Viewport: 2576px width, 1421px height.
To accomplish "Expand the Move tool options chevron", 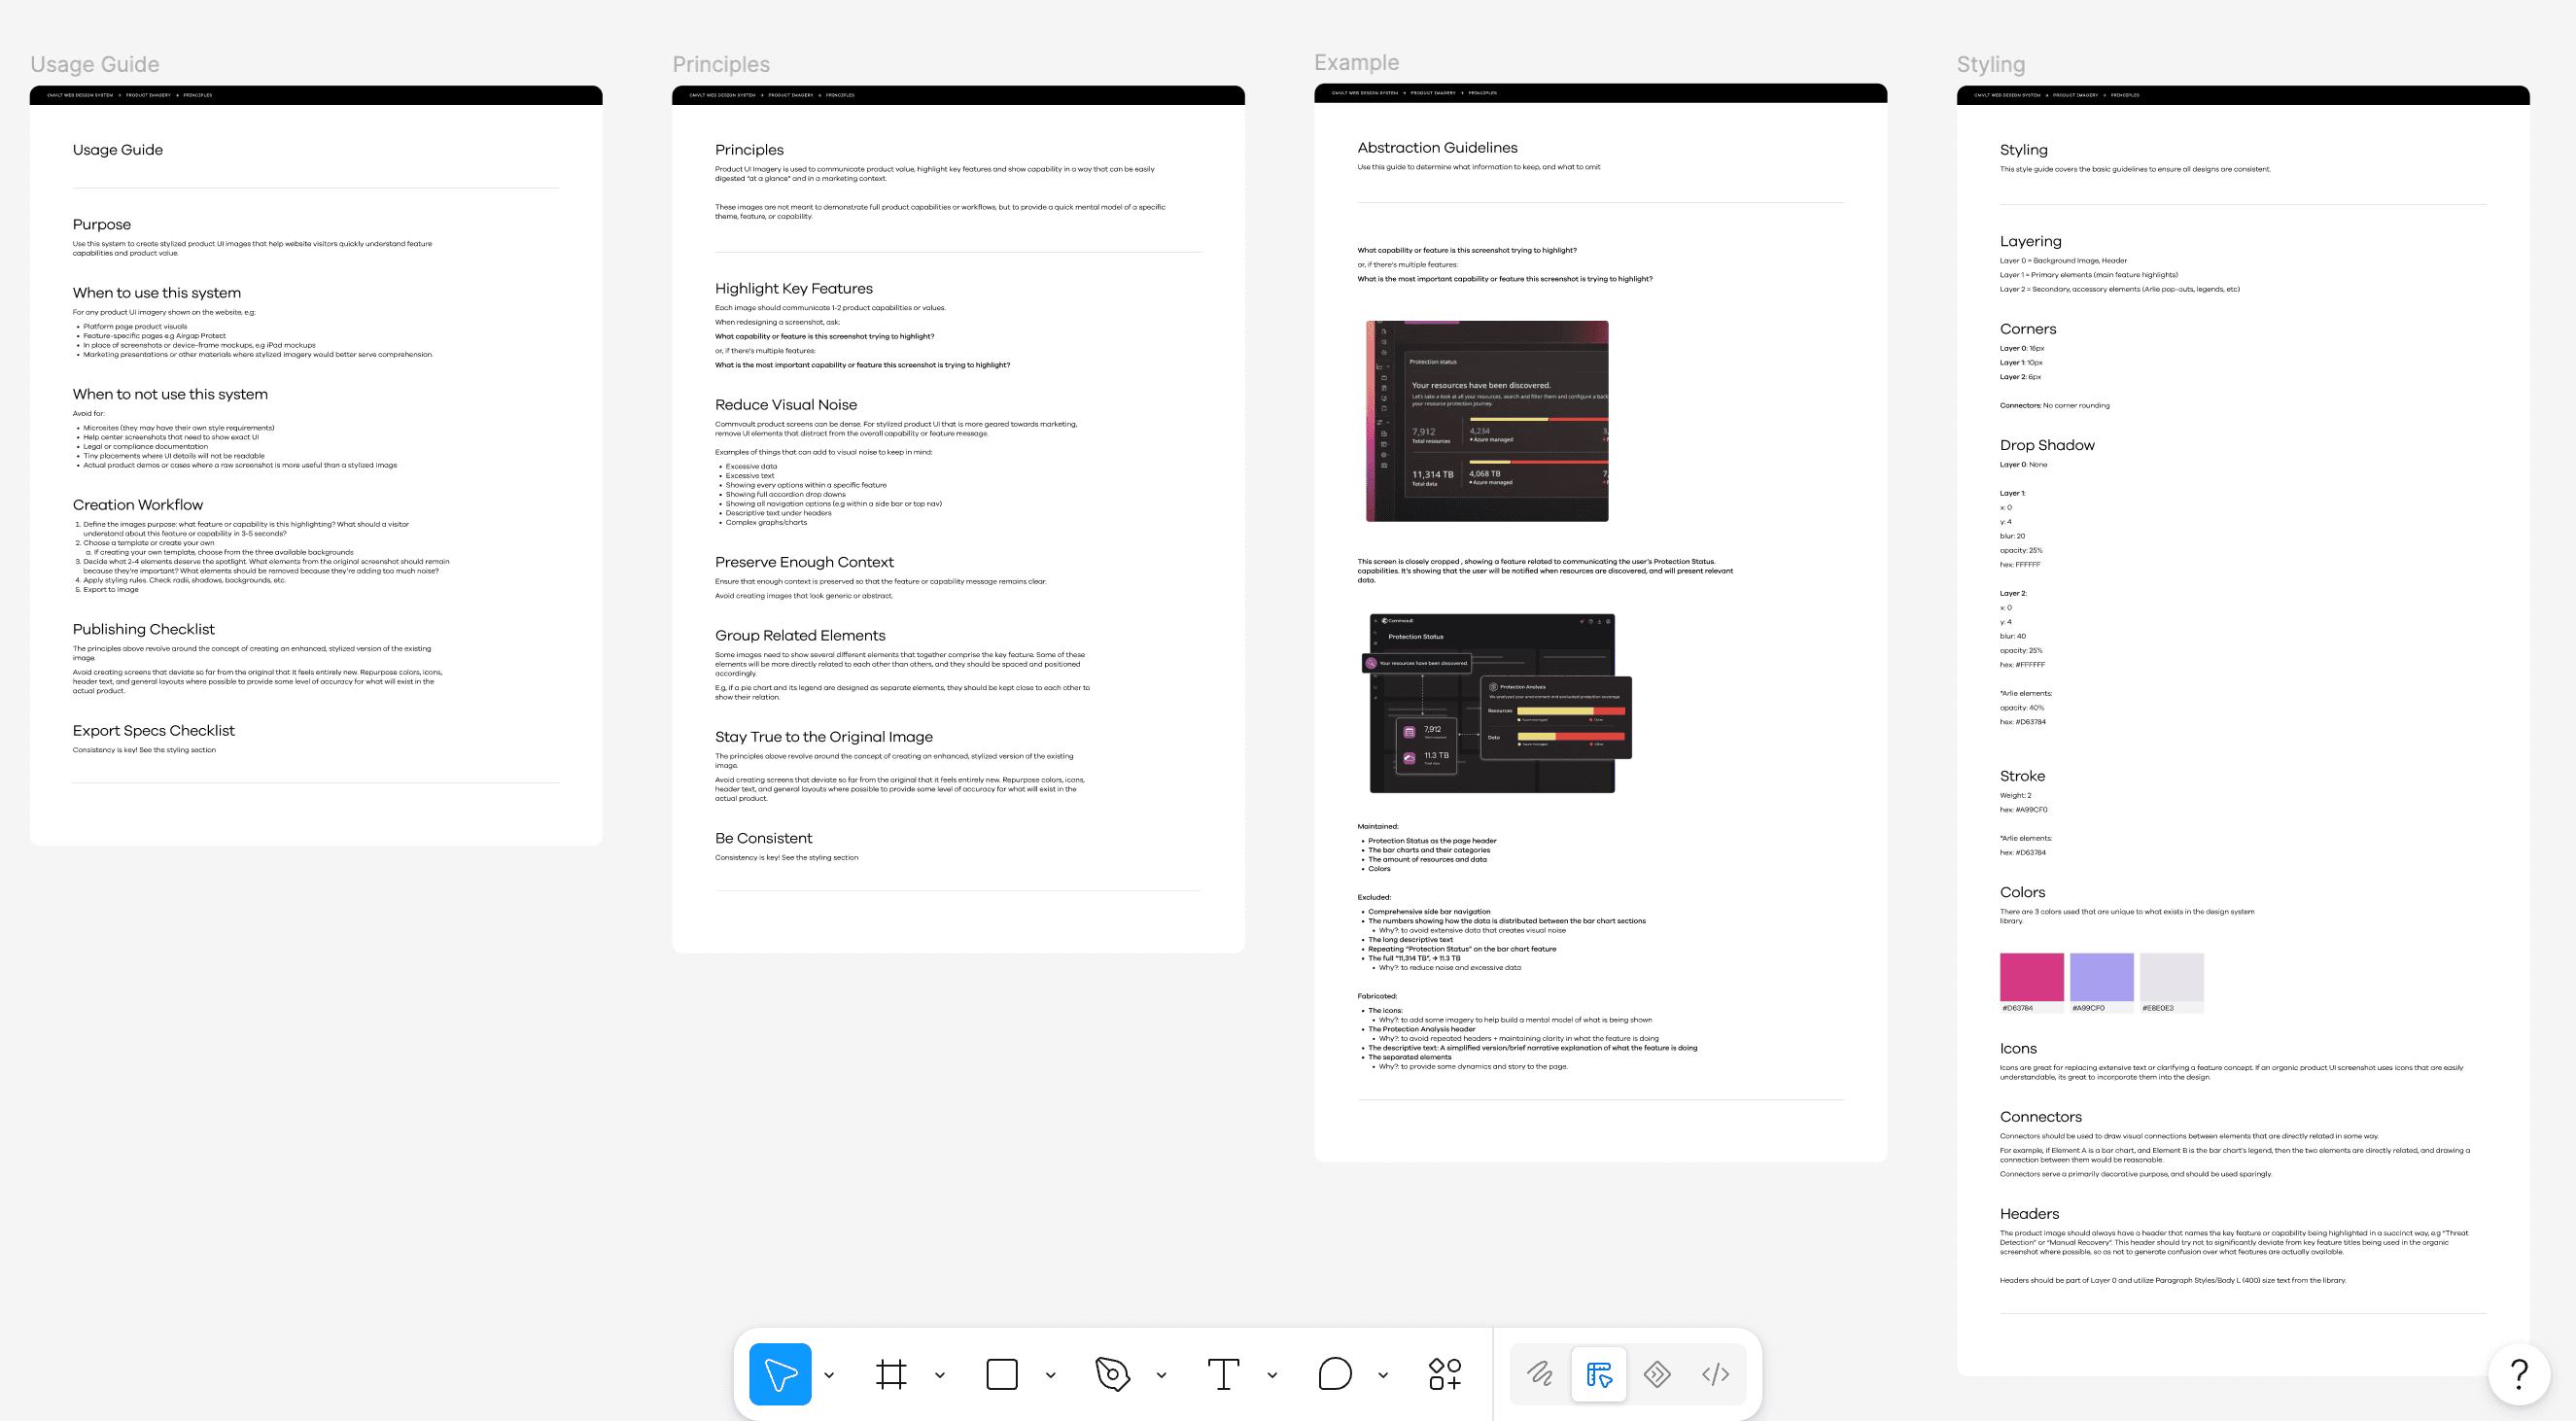I will pyautogui.click(x=829, y=1375).
